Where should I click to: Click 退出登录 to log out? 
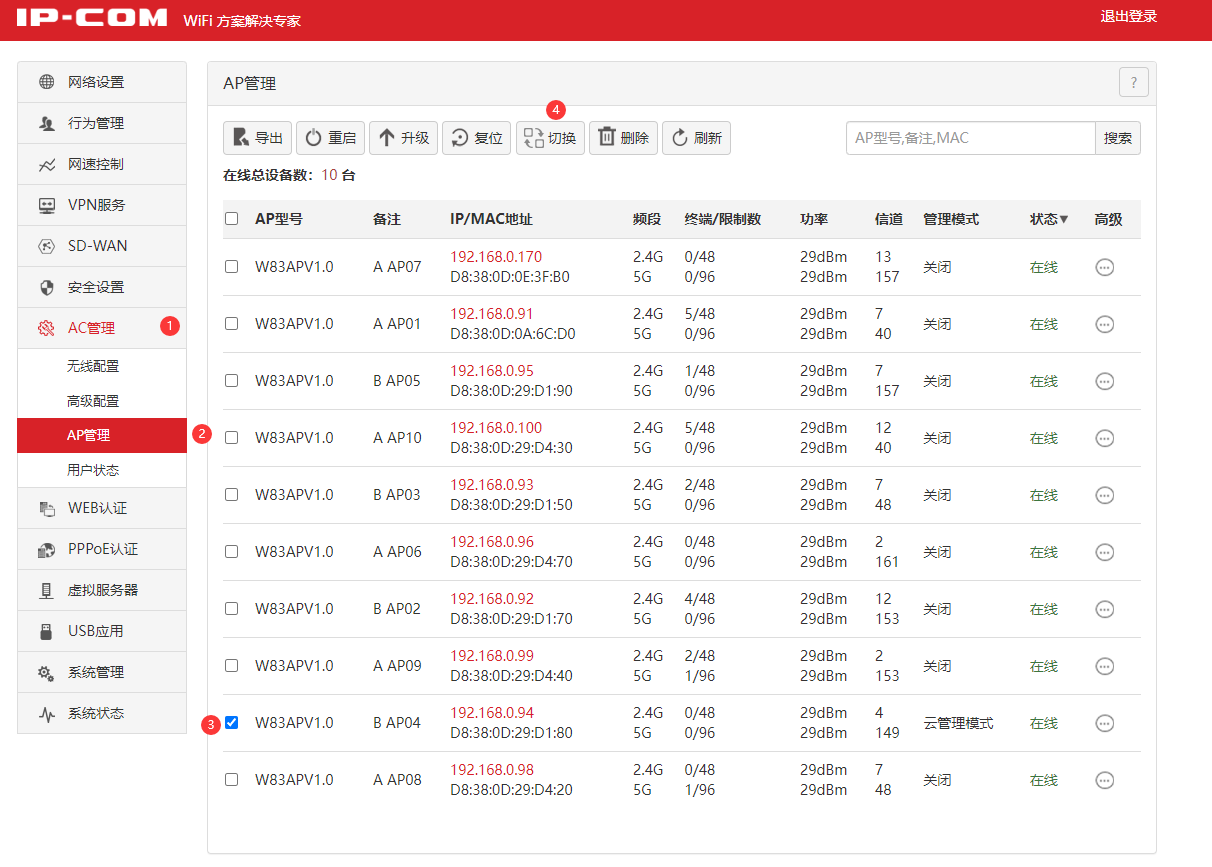[x=1129, y=16]
